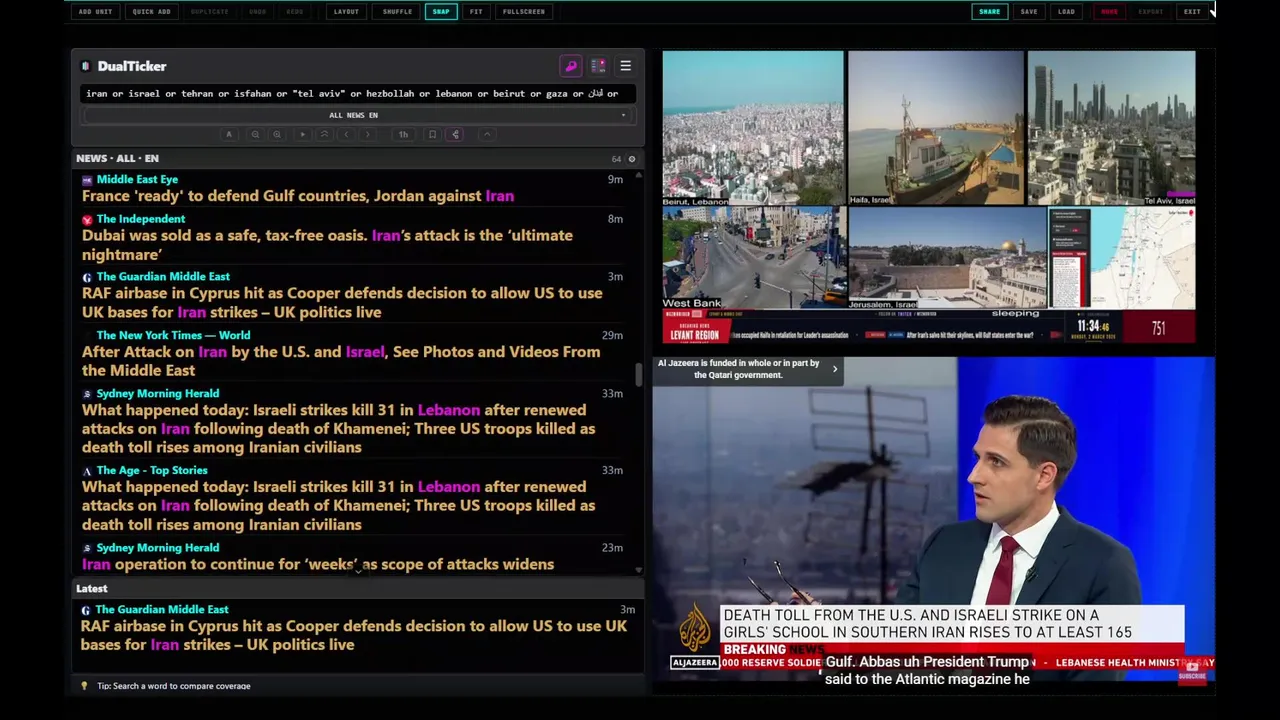Toggle the SNAP button
Viewport: 1280px width, 720px height.
pos(441,12)
